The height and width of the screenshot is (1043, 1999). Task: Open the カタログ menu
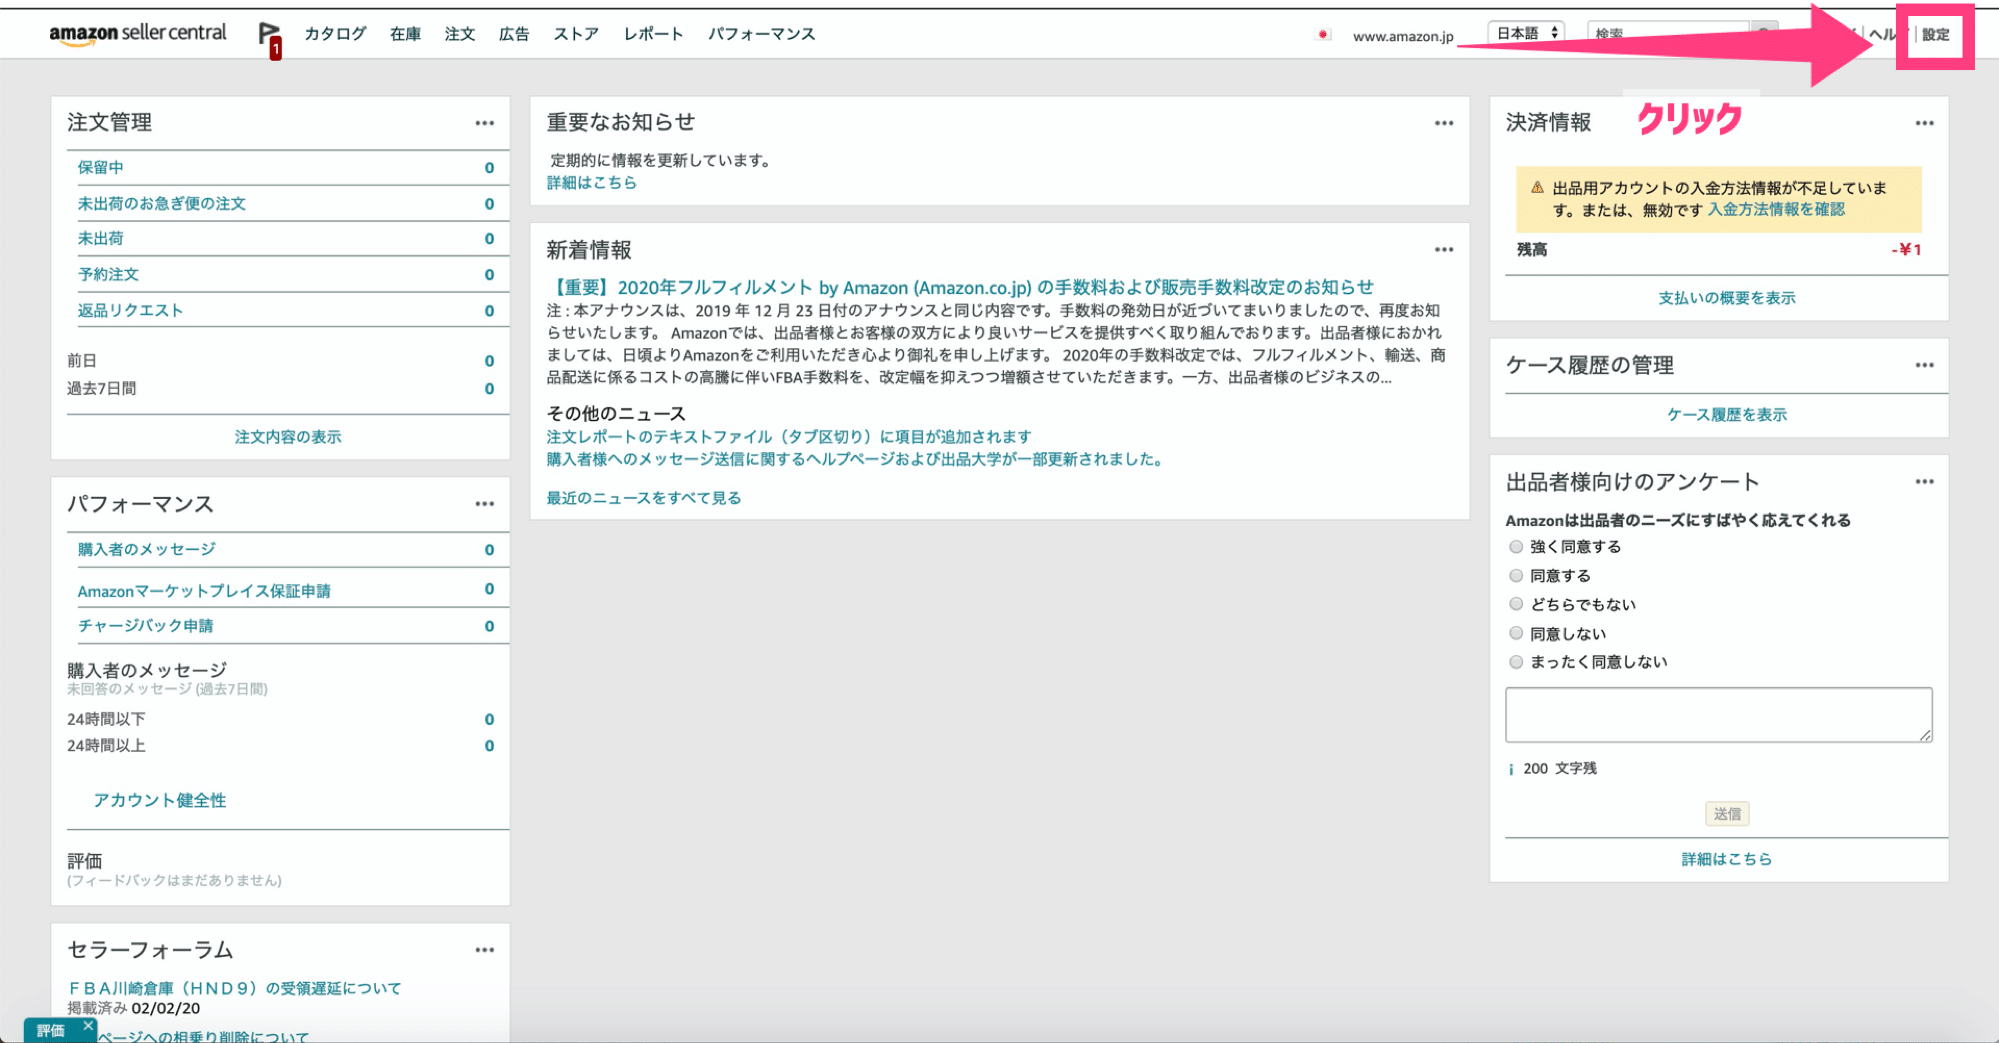335,34
